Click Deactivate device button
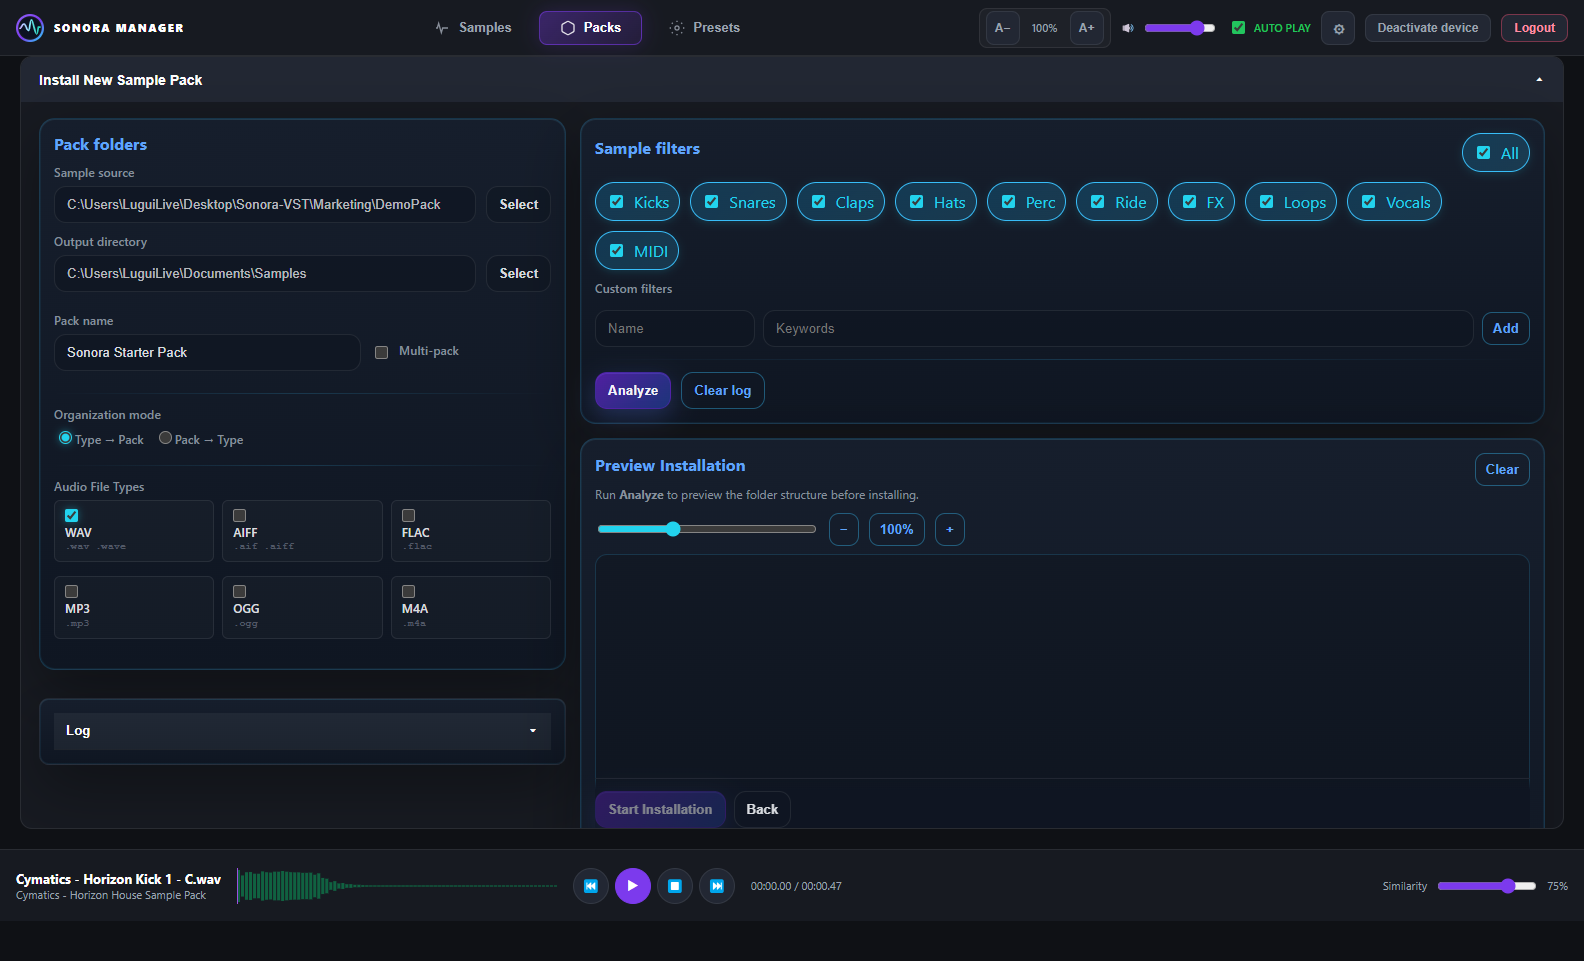Viewport: 1584px width, 961px height. tap(1428, 28)
